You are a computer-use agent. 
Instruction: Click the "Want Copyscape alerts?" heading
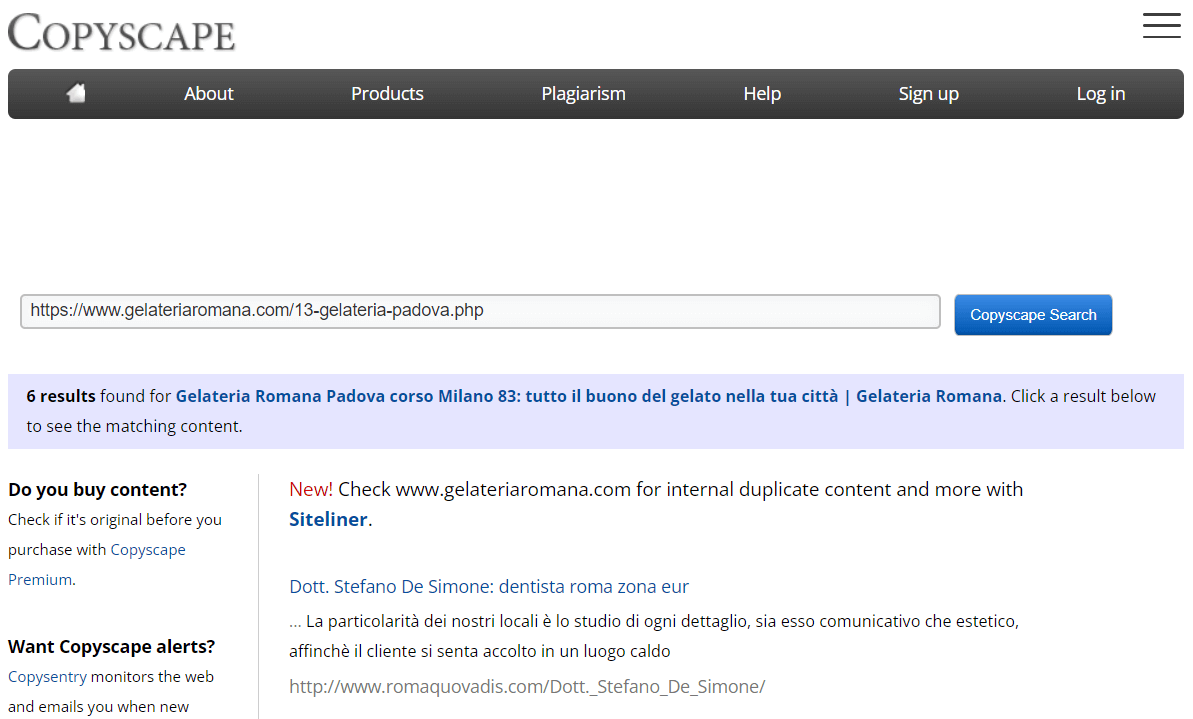pos(112,647)
